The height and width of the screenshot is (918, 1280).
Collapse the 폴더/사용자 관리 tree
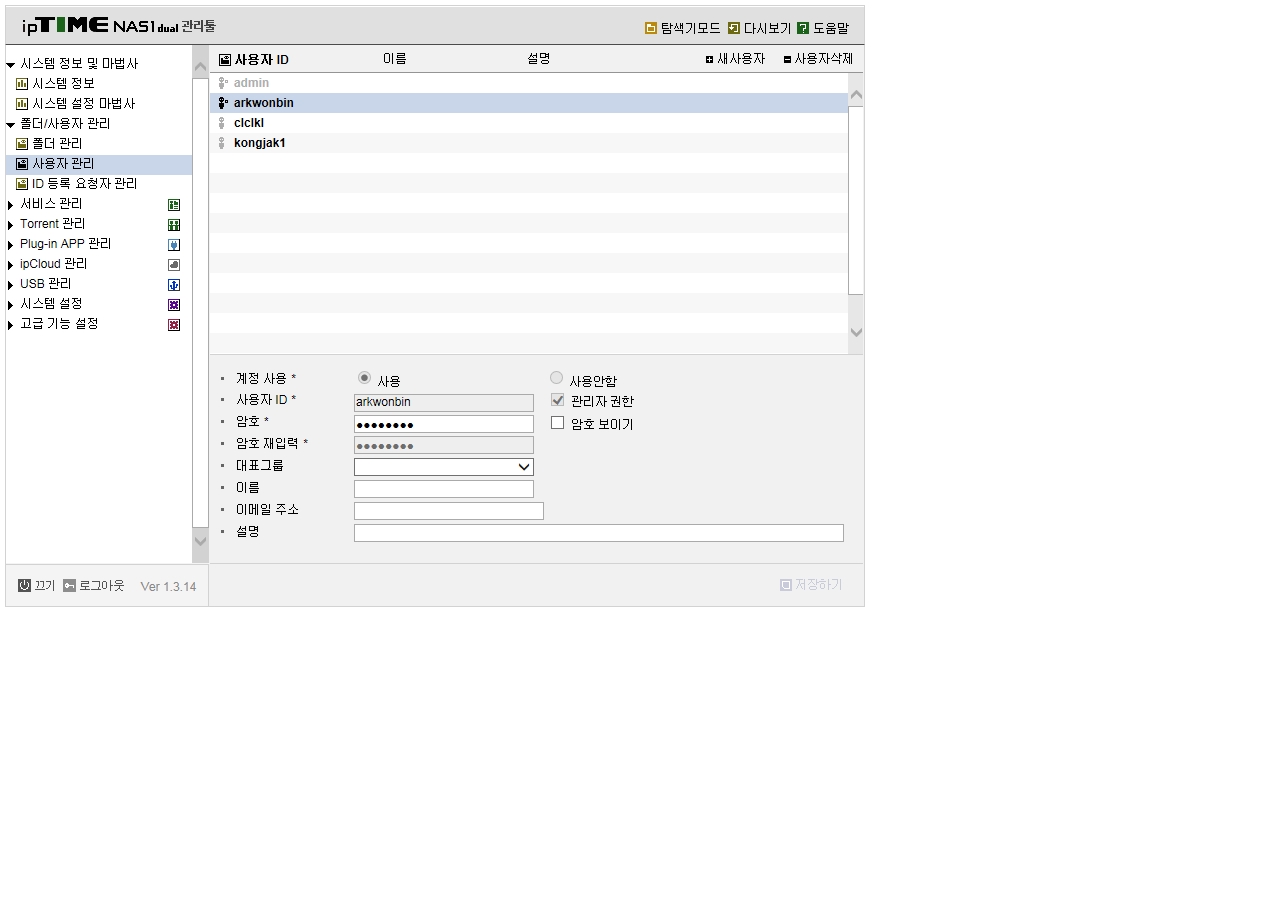11,125
